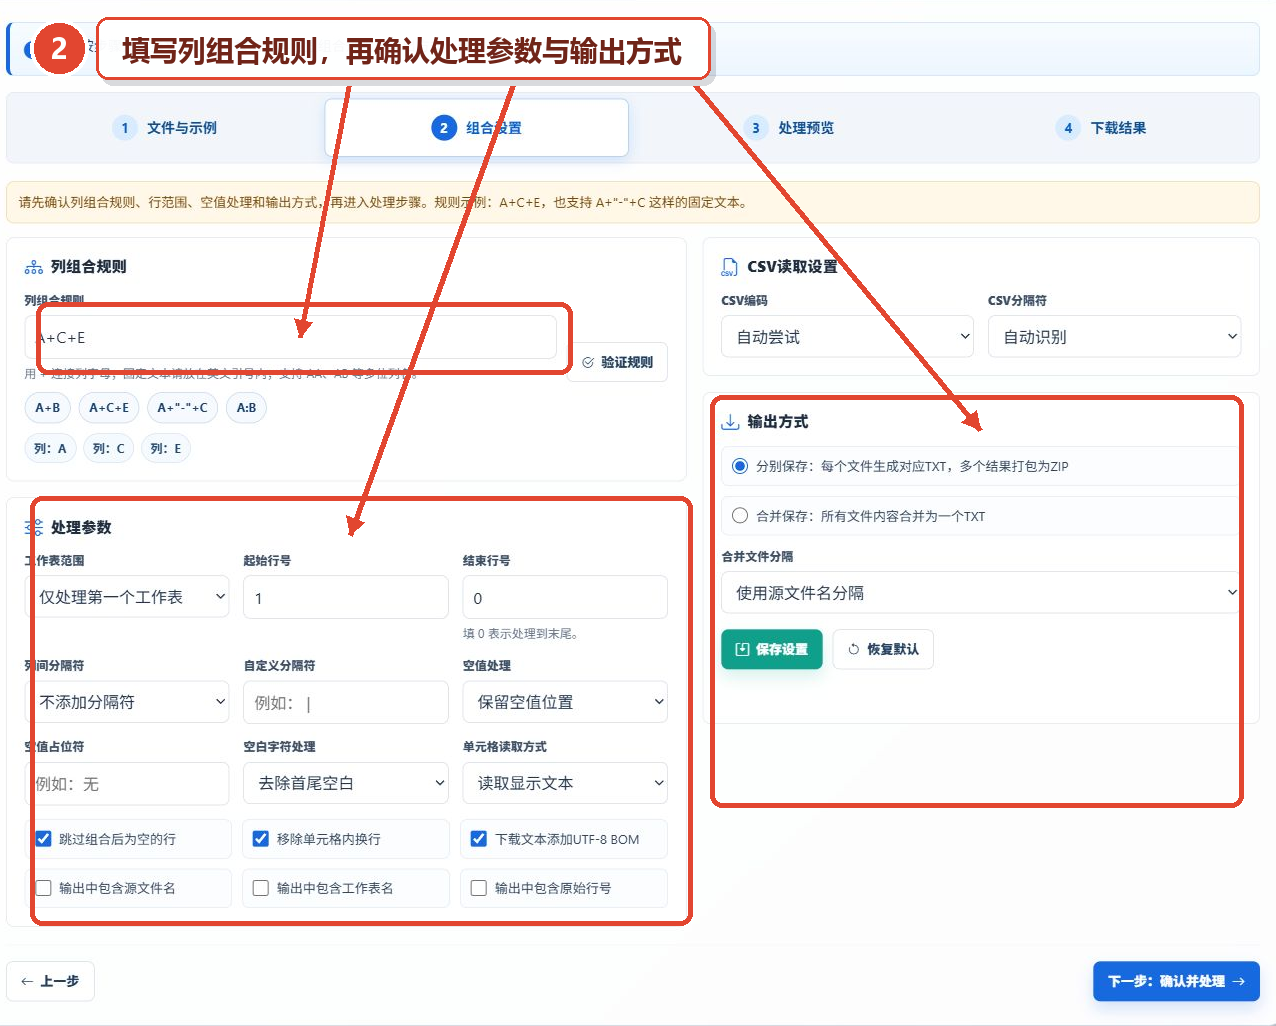
Task: Focus the 空值占位符 input field
Action: tap(127, 783)
